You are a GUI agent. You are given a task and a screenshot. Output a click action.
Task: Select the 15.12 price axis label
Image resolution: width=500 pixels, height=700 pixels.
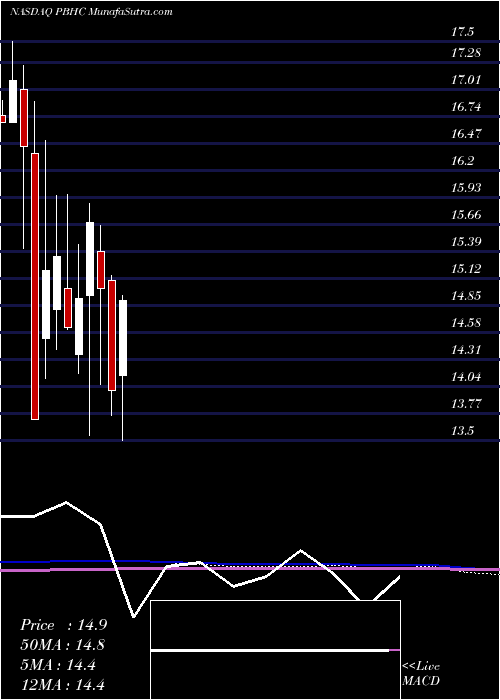coord(466,269)
